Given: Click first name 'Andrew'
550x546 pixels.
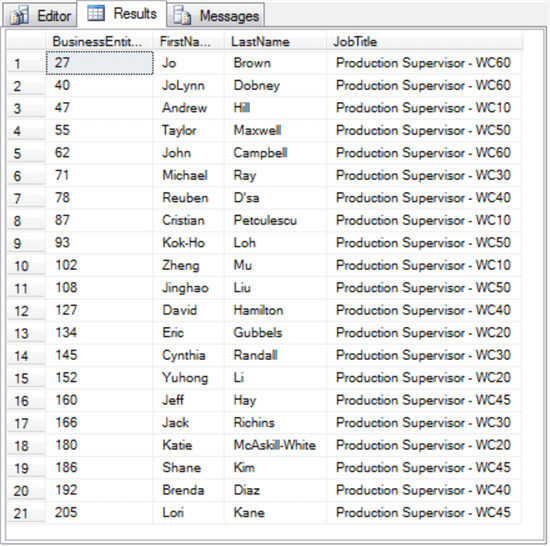Looking at the screenshot, I should [185, 108].
